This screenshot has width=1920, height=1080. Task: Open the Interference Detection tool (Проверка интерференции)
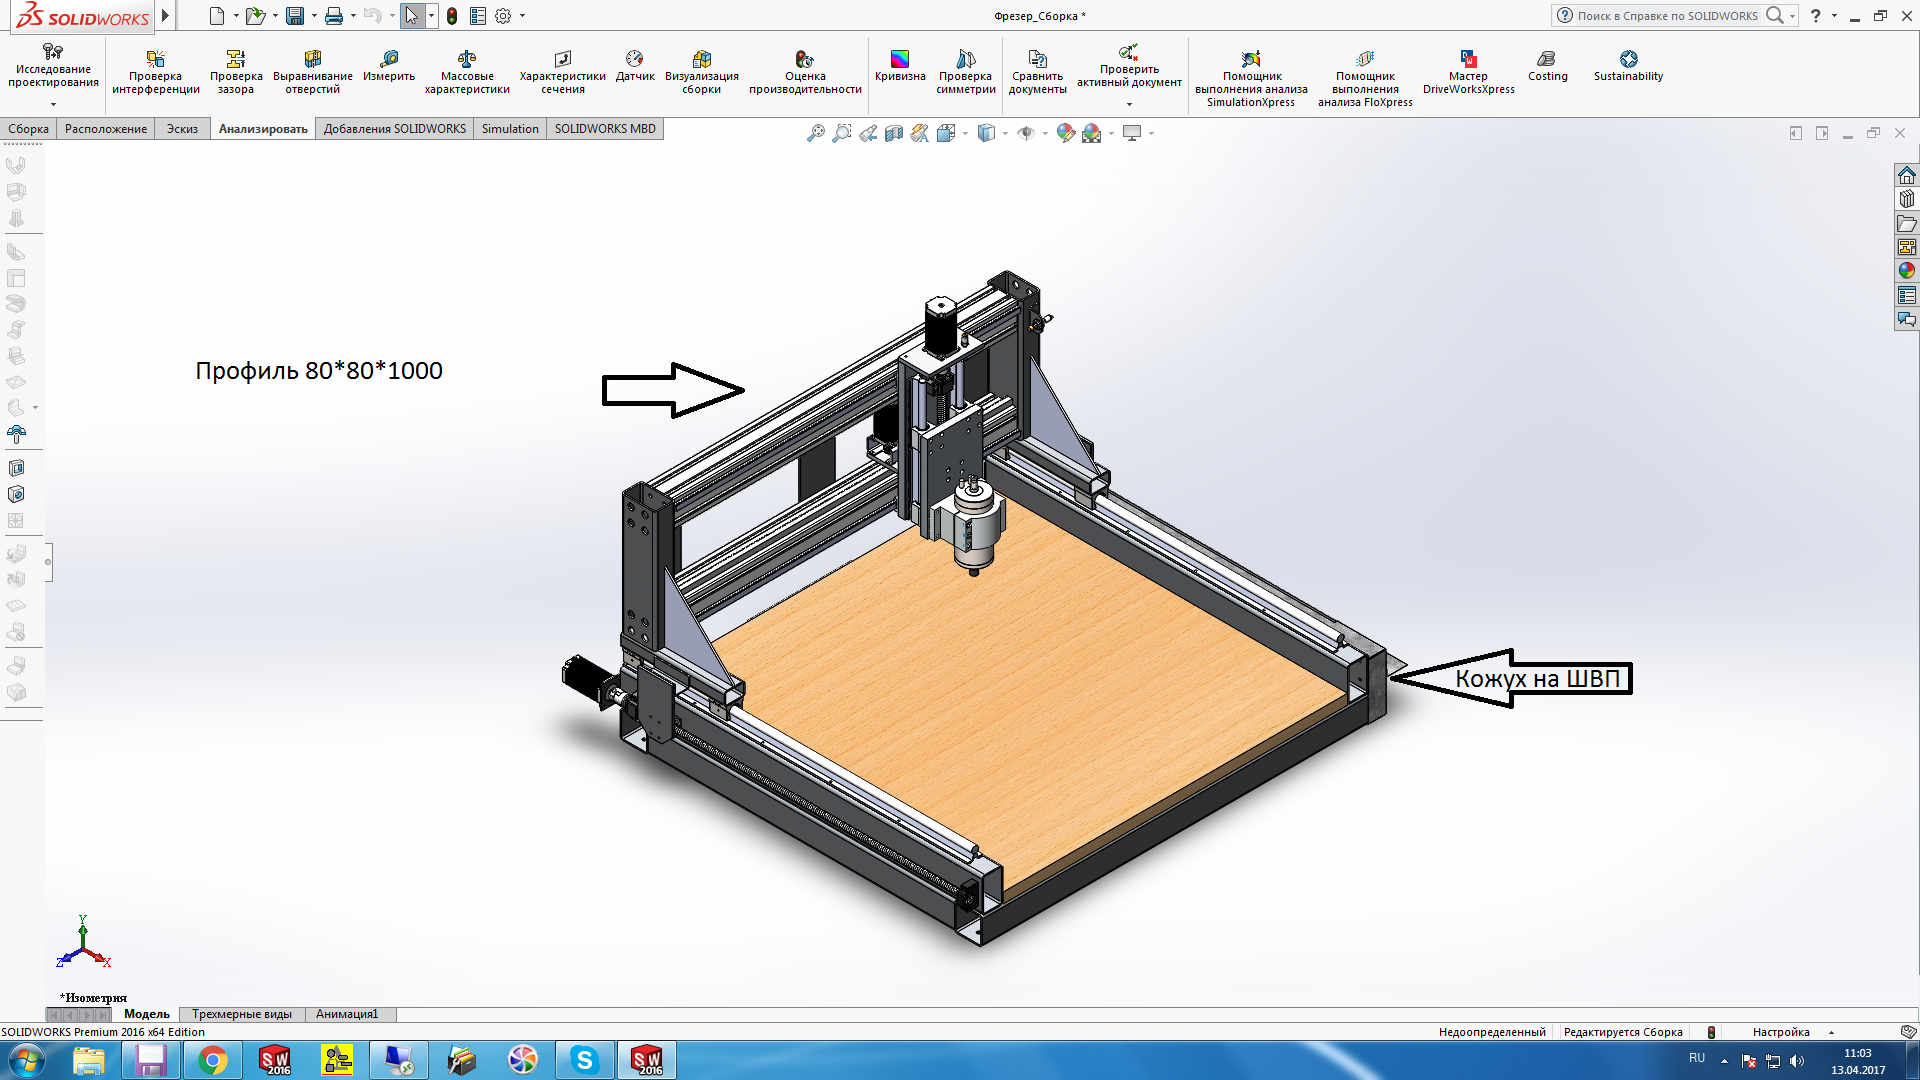[155, 72]
